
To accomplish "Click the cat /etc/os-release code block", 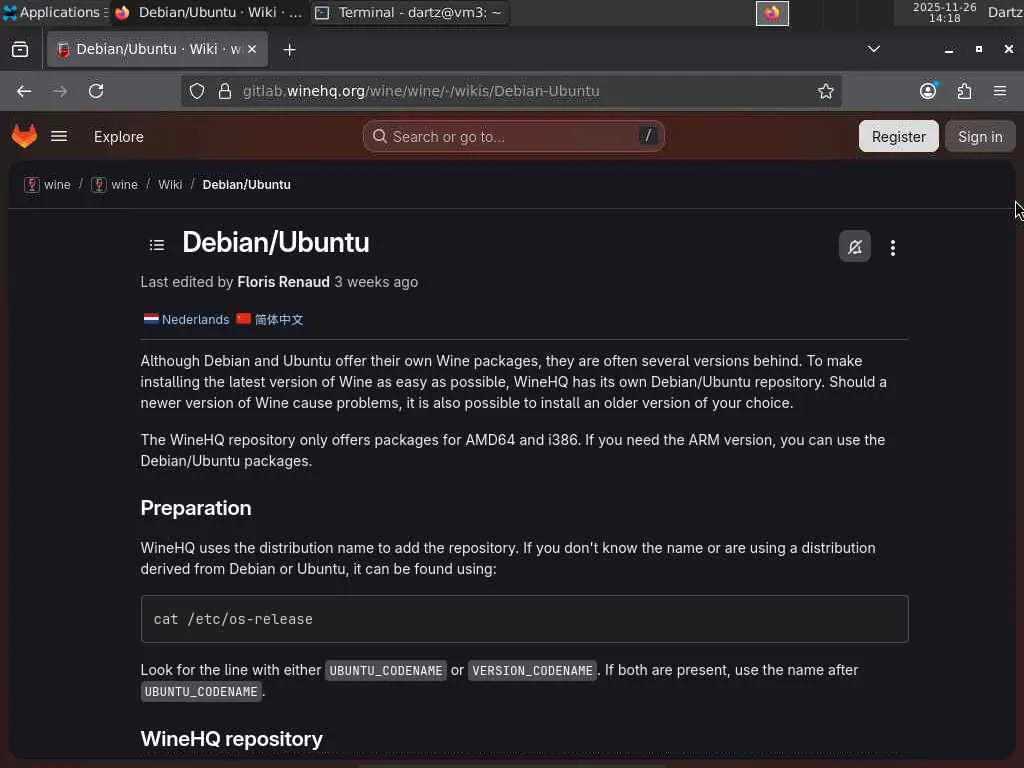I will pyautogui.click(x=524, y=619).
